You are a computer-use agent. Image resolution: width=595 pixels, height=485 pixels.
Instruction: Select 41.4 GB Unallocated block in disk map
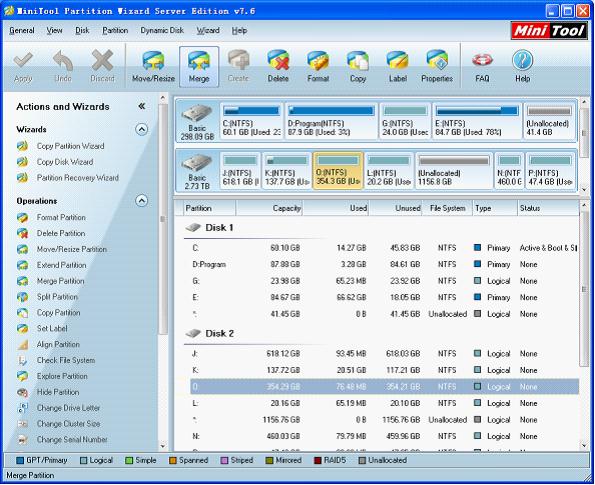coord(549,121)
